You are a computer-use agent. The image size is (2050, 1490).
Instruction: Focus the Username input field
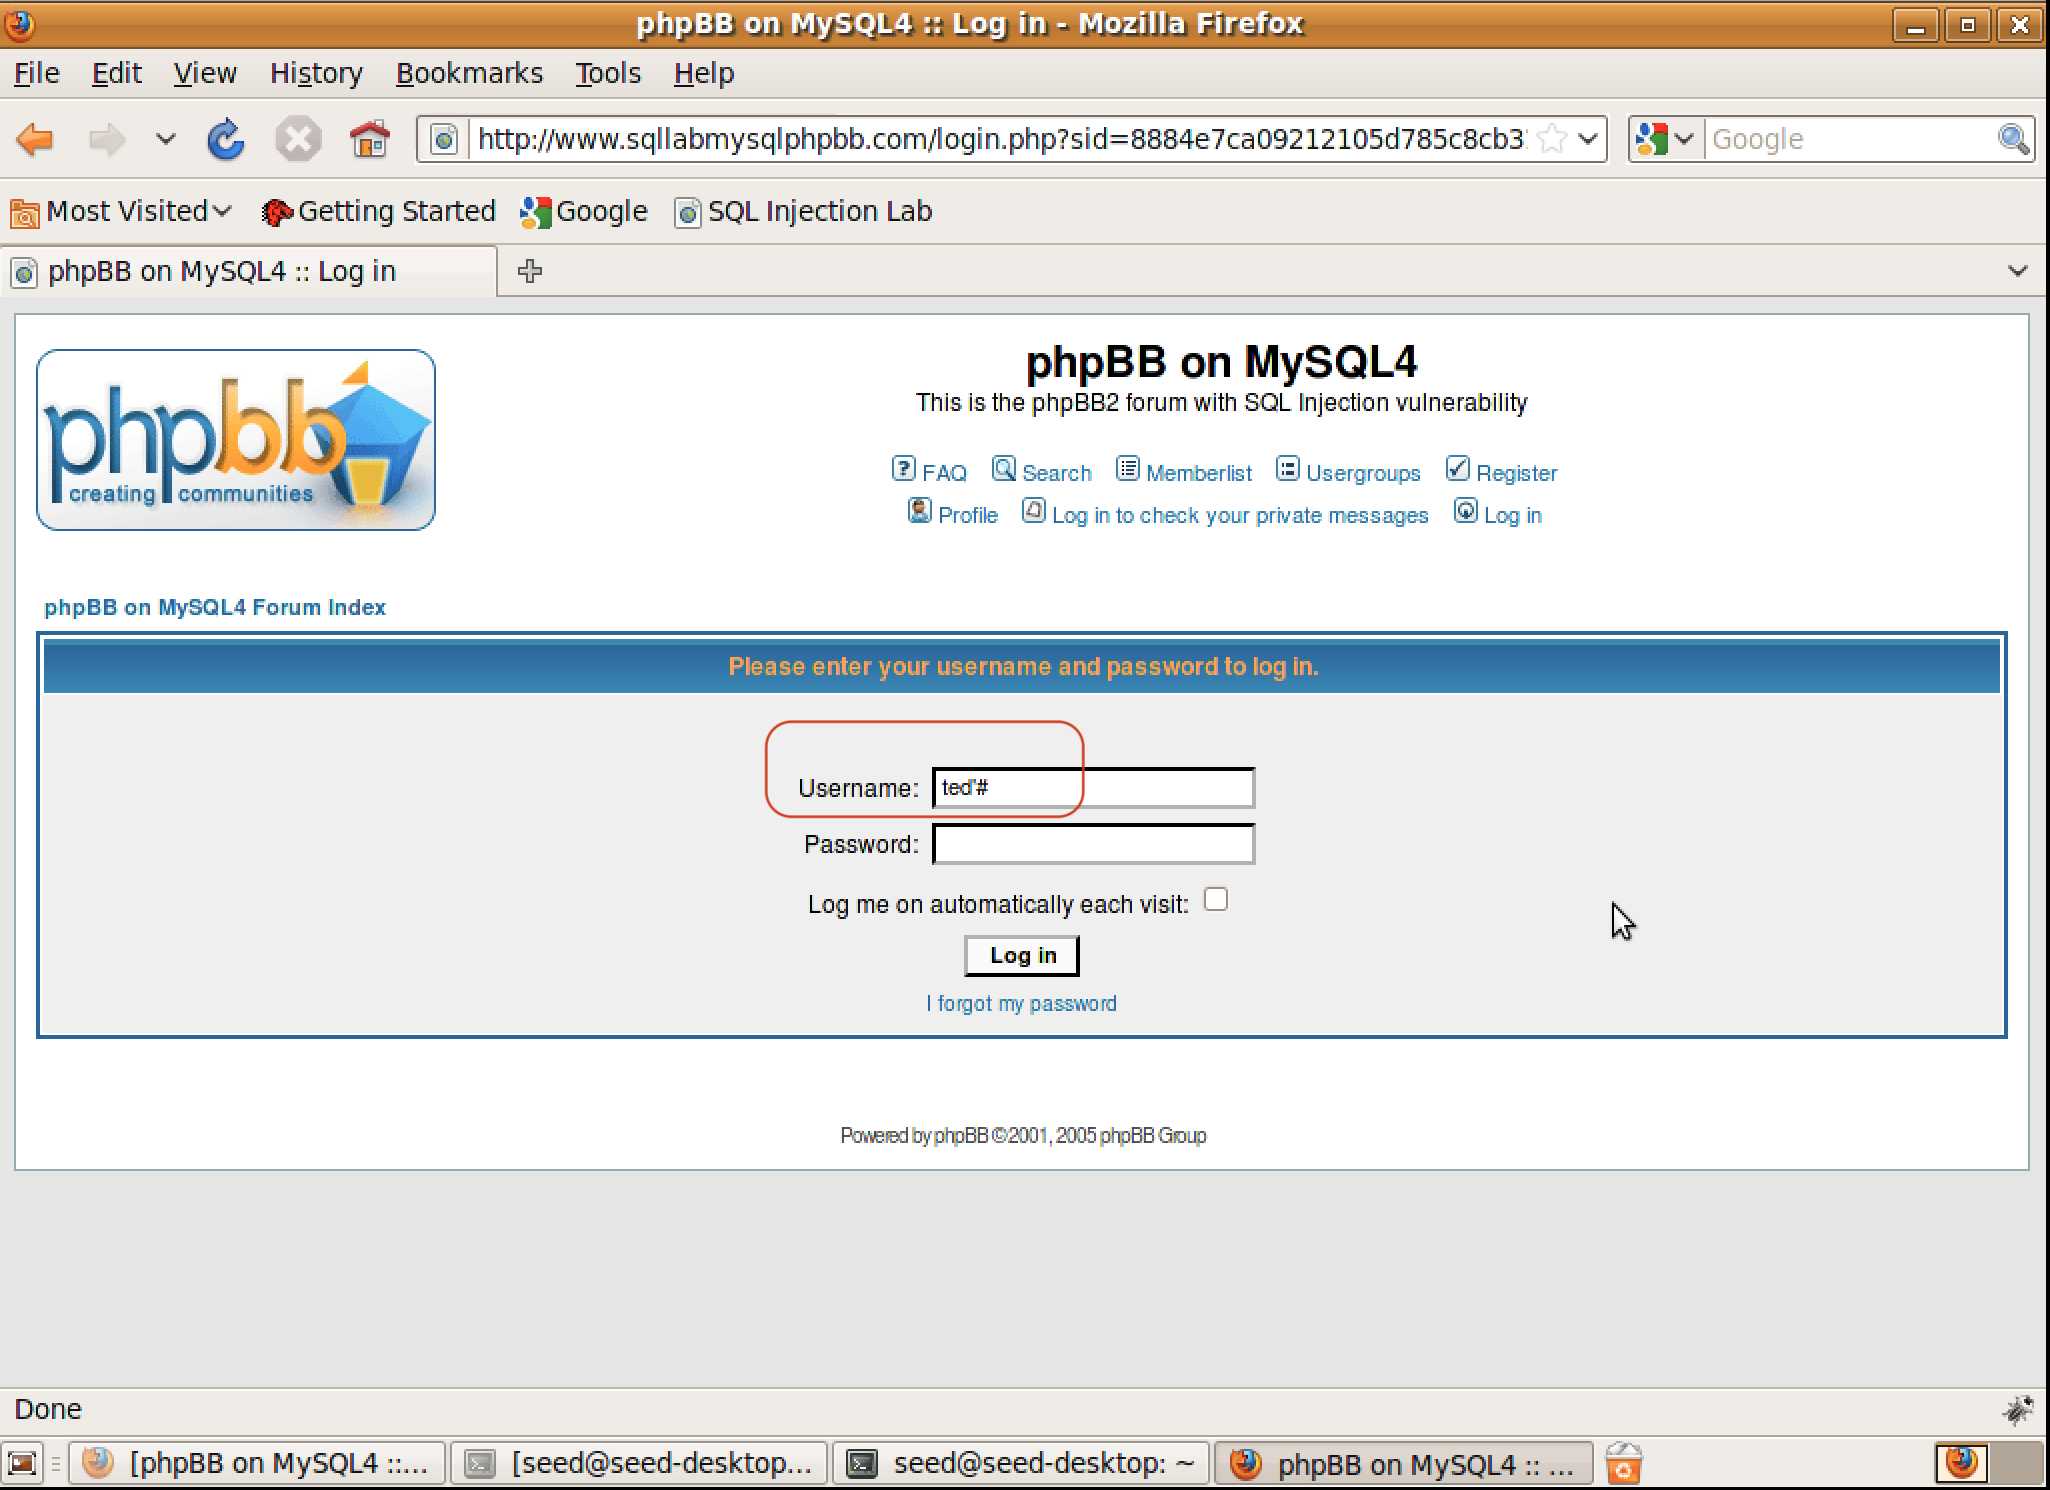tap(1093, 788)
